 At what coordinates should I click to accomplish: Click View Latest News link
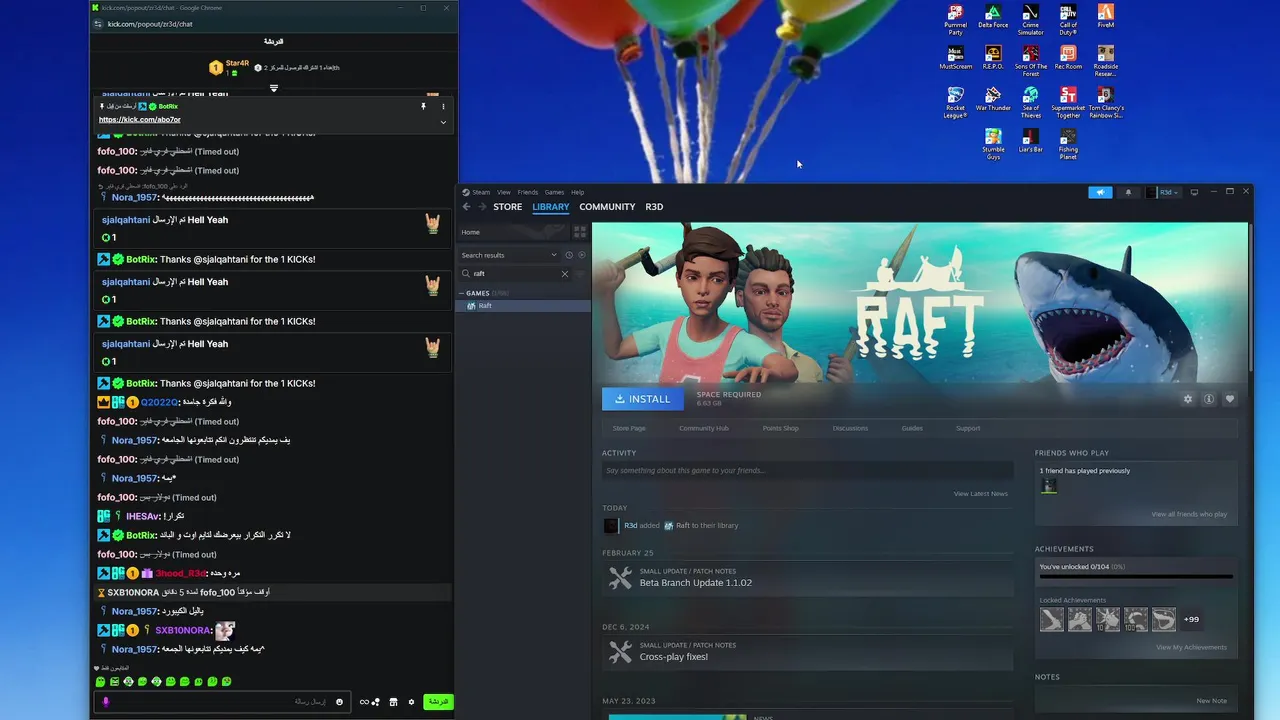(980, 494)
